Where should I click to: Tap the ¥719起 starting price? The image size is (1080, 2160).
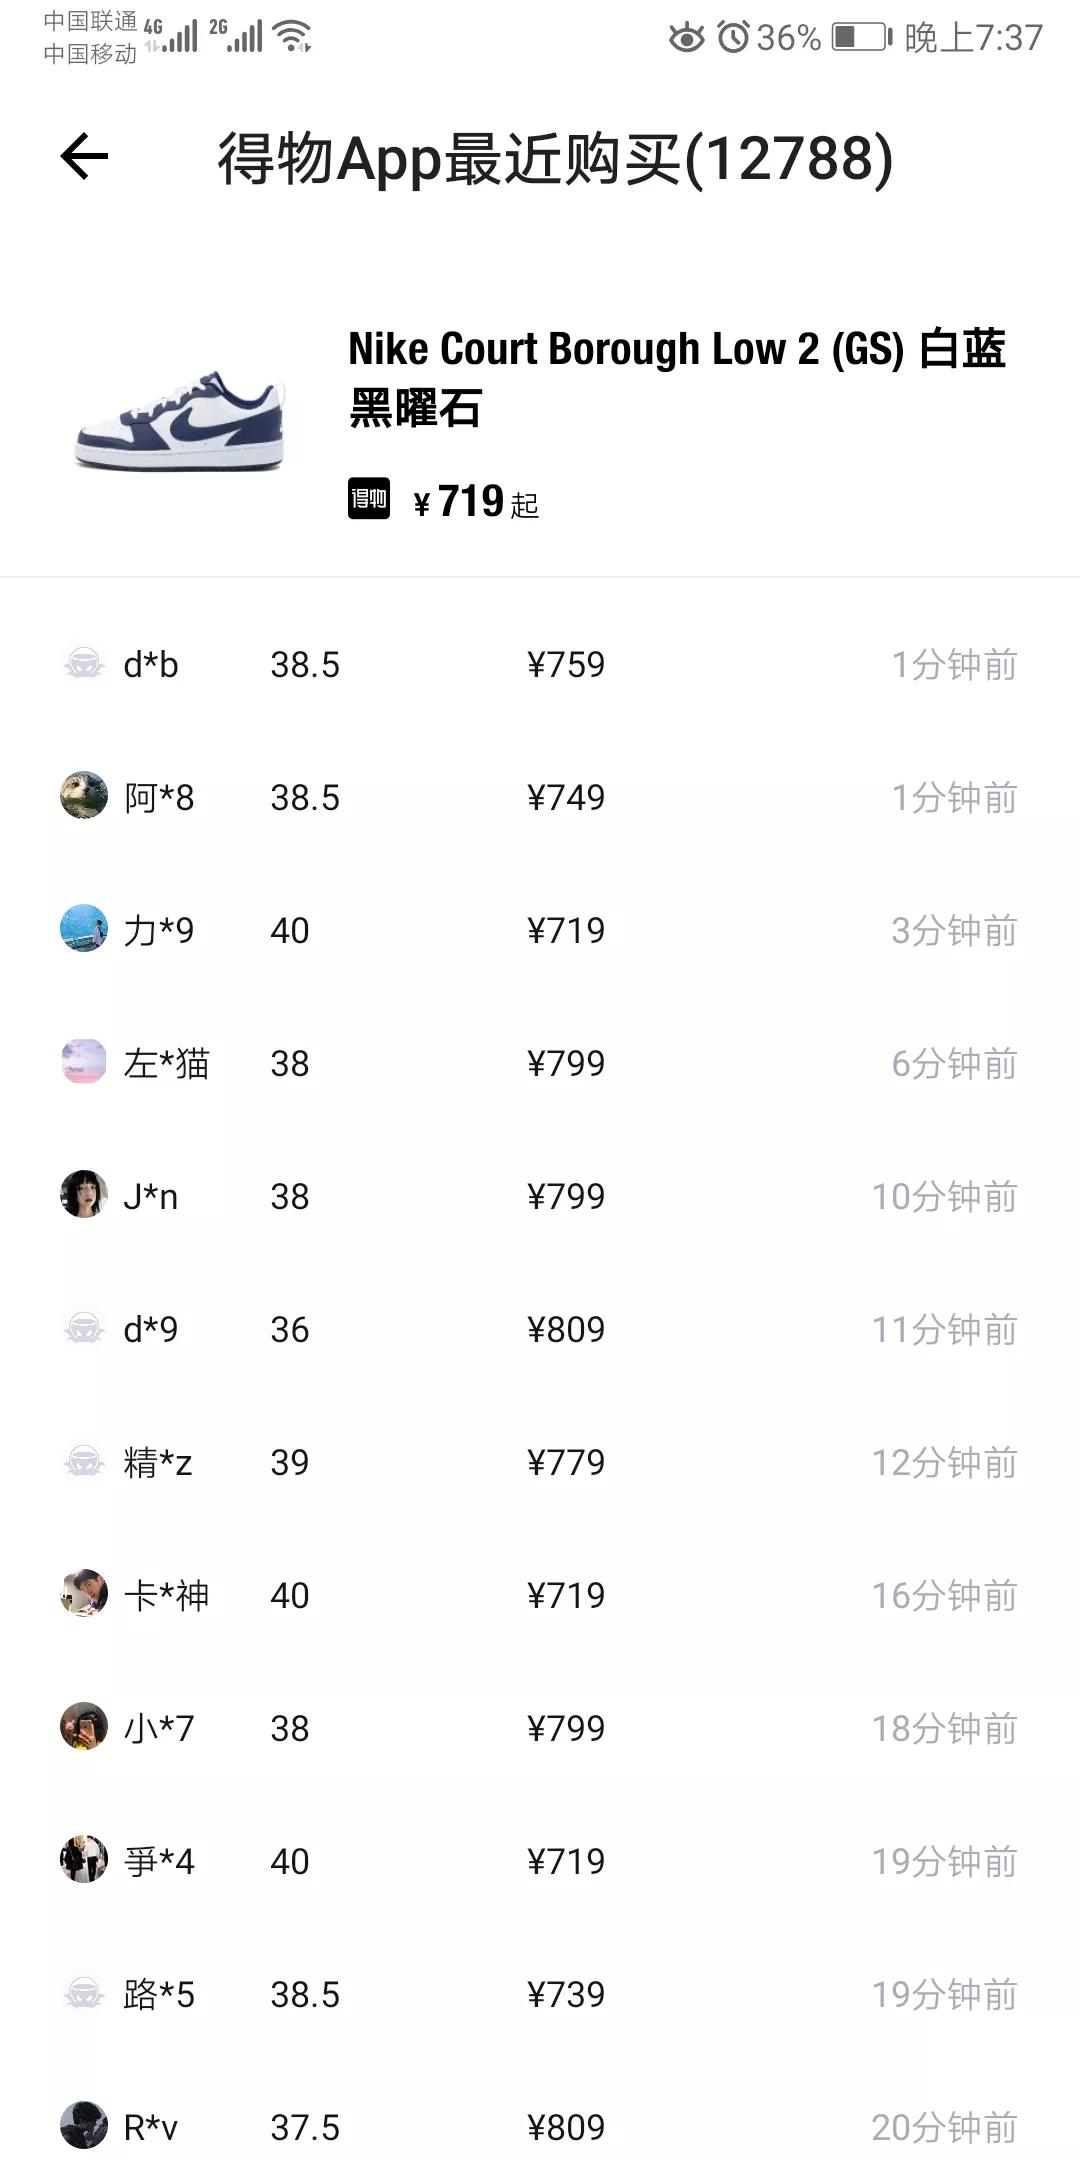tap(476, 502)
